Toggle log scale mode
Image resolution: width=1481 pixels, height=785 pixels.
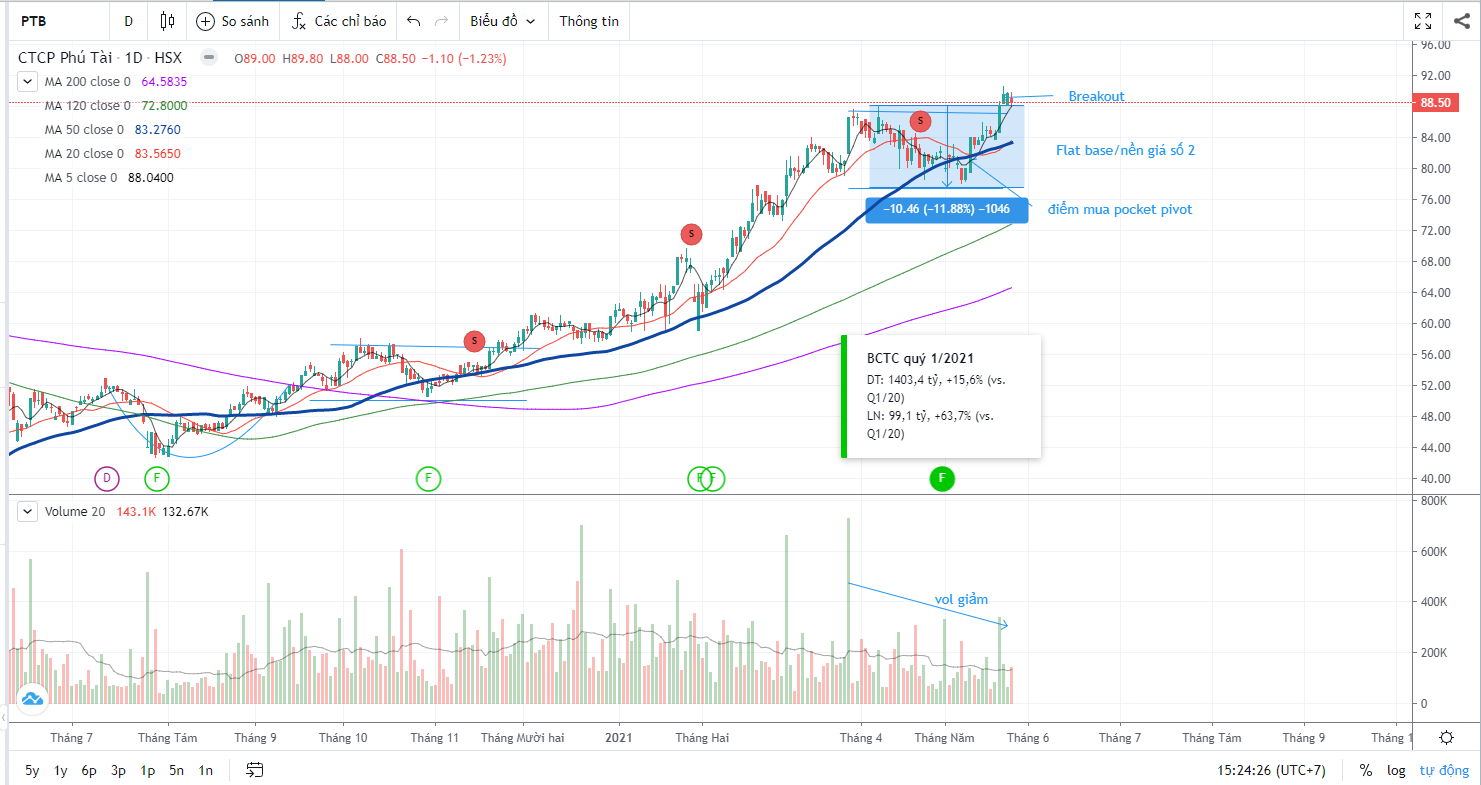click(x=1395, y=770)
